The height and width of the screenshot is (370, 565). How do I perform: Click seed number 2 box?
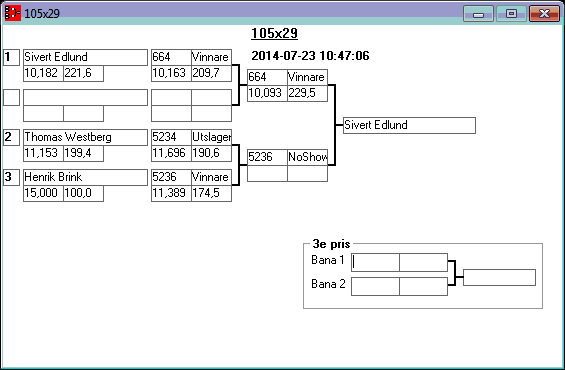click(12, 137)
